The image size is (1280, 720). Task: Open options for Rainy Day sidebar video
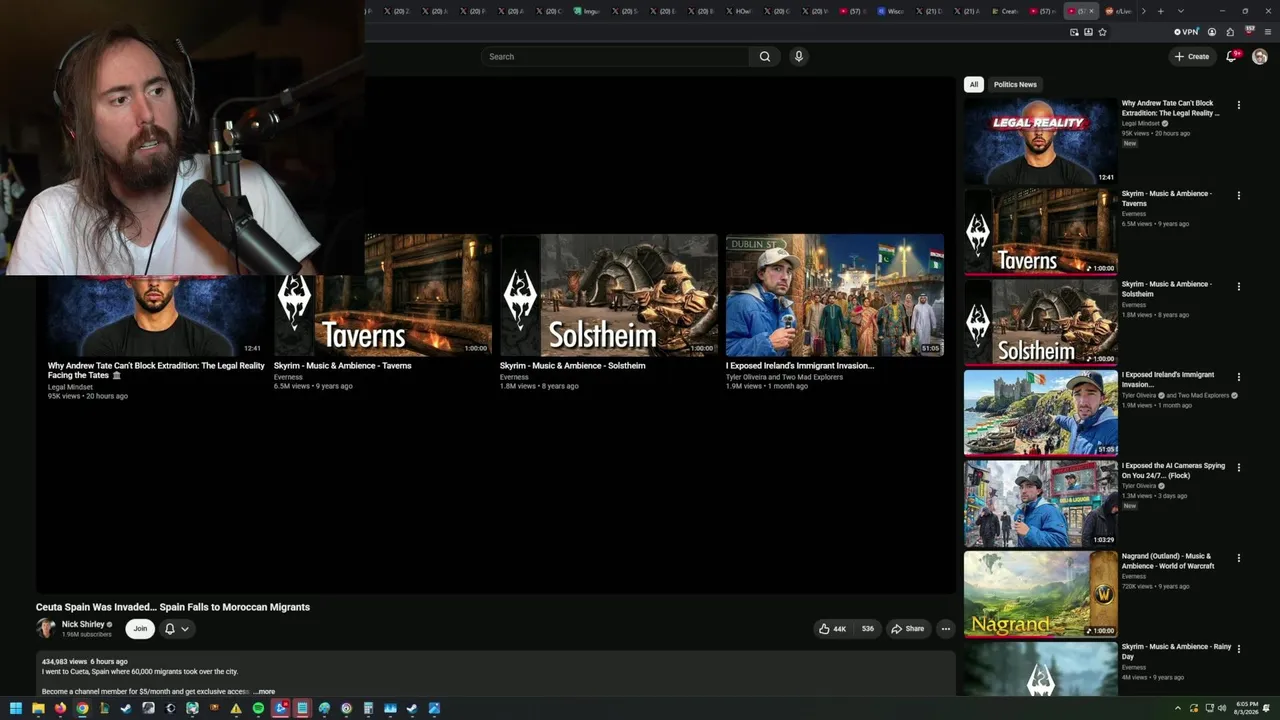coord(1239,649)
